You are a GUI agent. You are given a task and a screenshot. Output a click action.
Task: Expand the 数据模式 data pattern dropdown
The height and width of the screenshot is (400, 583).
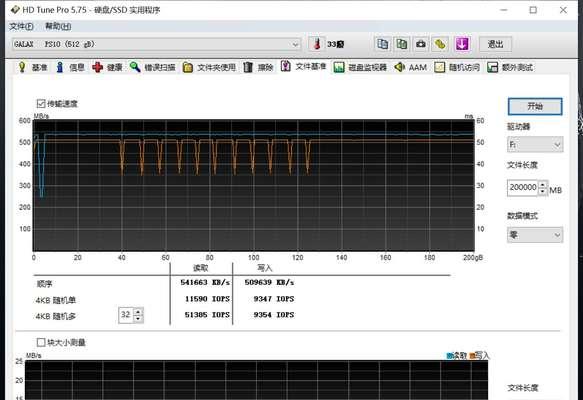pyautogui.click(x=535, y=235)
